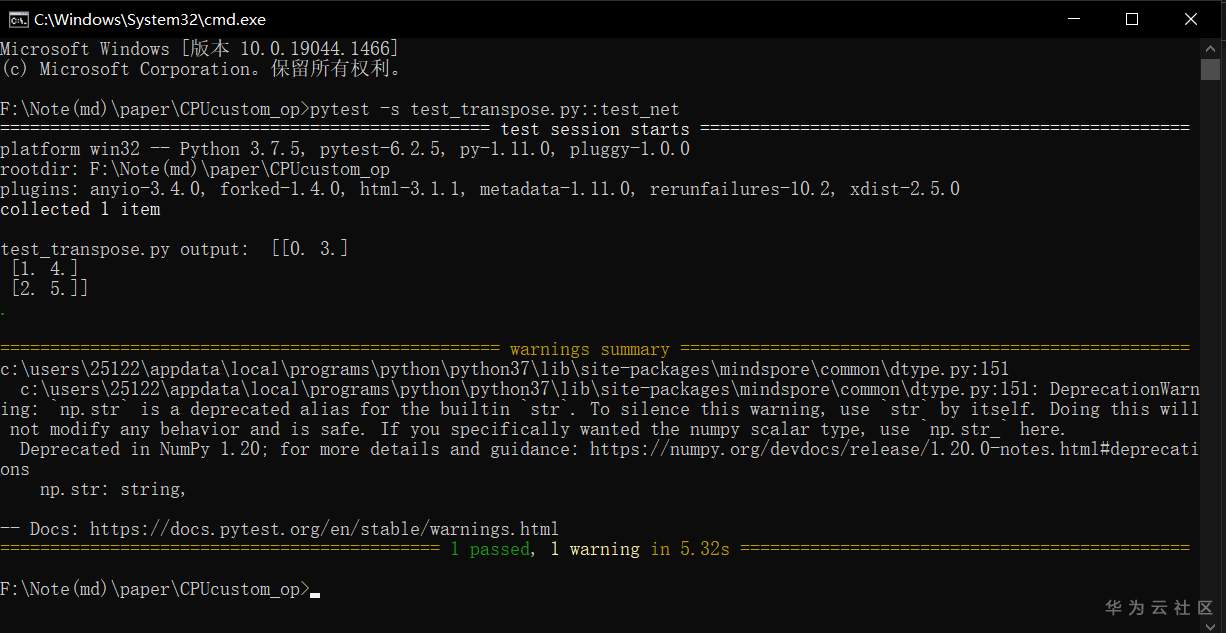Maximize the command prompt window
The height and width of the screenshot is (633, 1226).
[x=1132, y=19]
